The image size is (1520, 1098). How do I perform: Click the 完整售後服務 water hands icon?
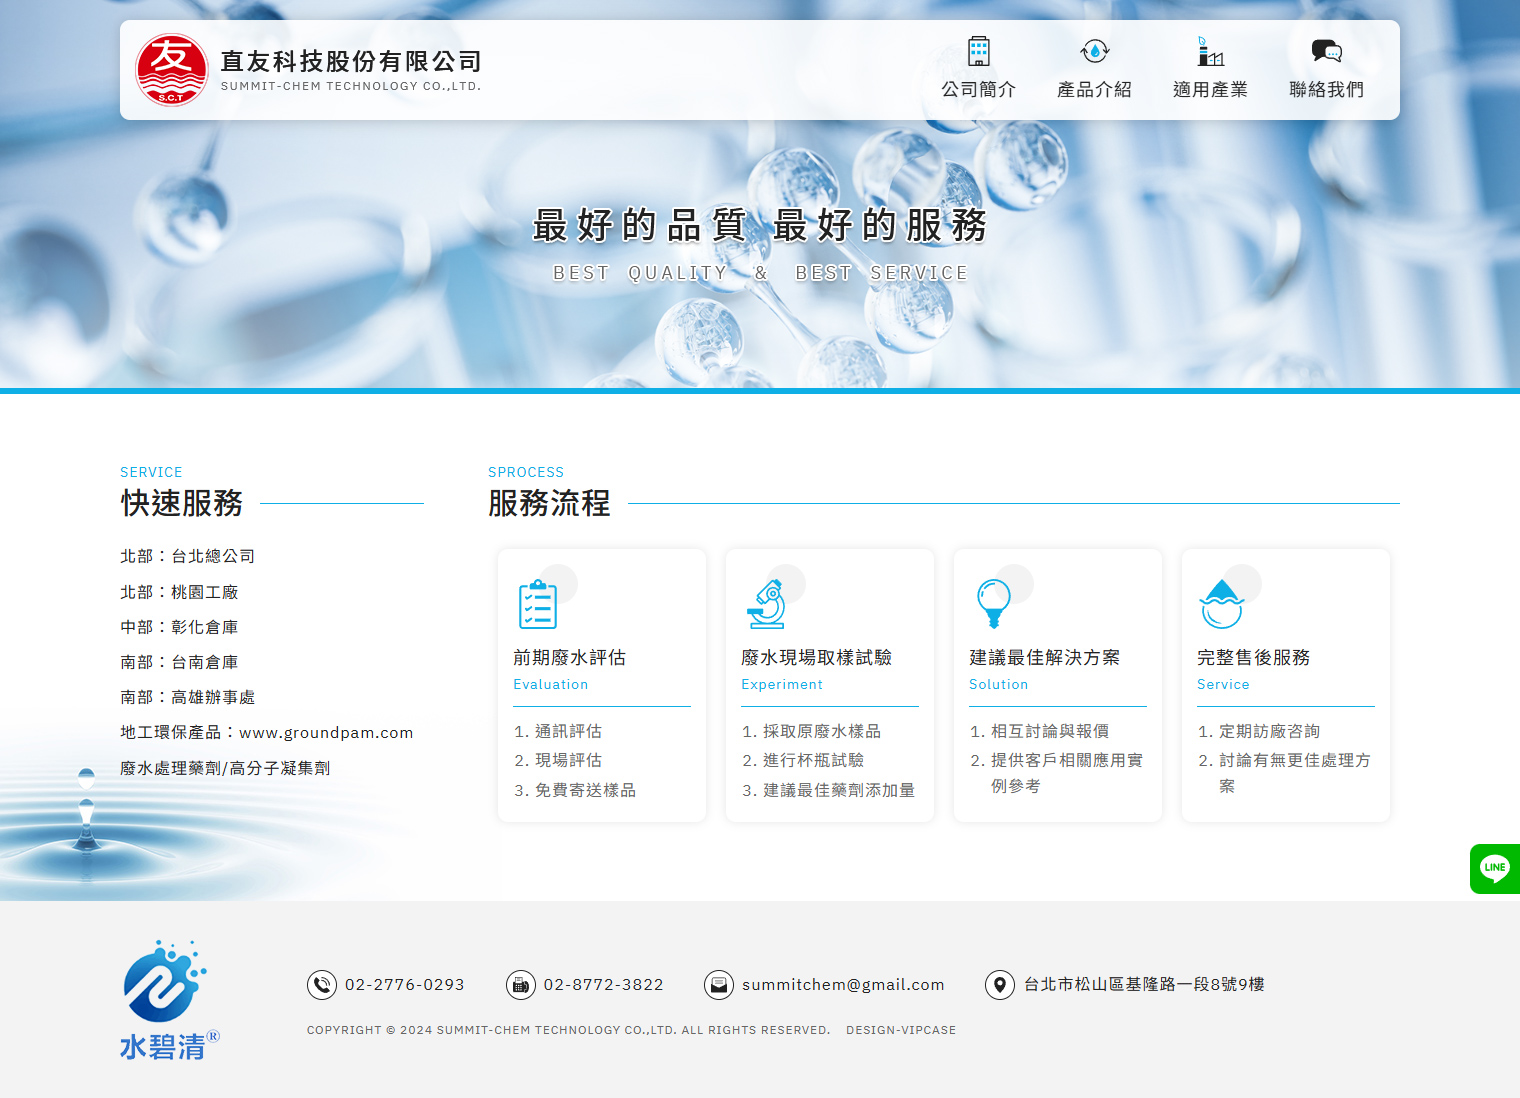click(x=1222, y=604)
